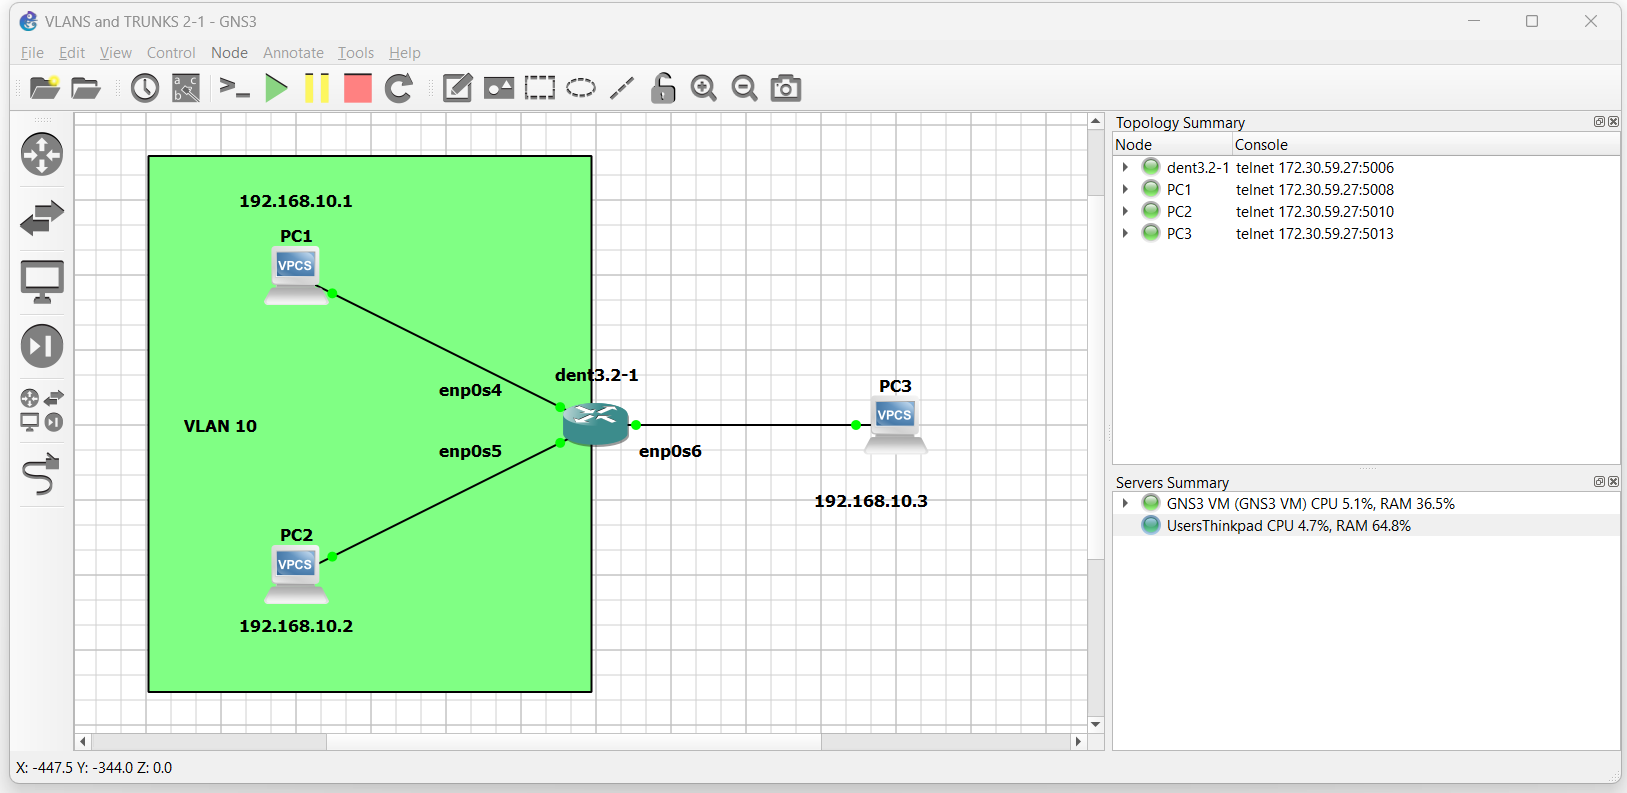Click the canvas horizontal scrollbar left arrow
Image resolution: width=1627 pixels, height=793 pixels.
pyautogui.click(x=83, y=742)
